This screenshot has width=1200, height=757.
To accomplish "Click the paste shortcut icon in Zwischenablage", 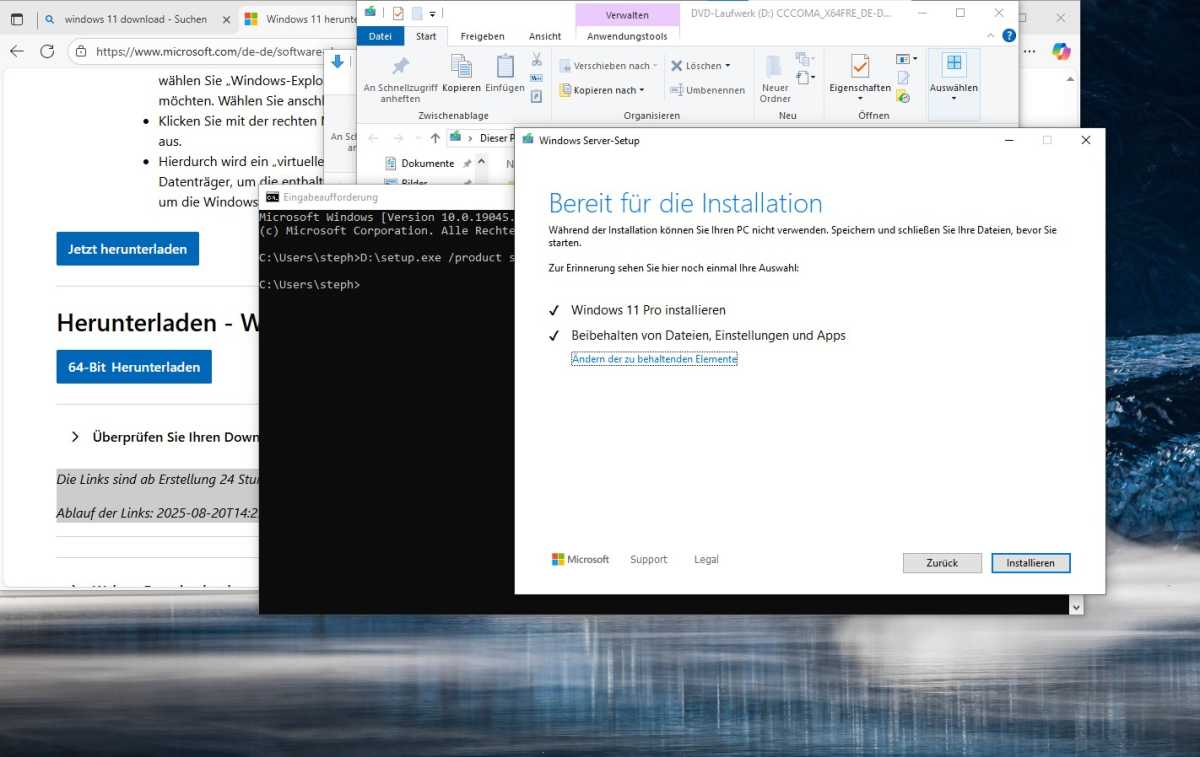I will [x=536, y=96].
